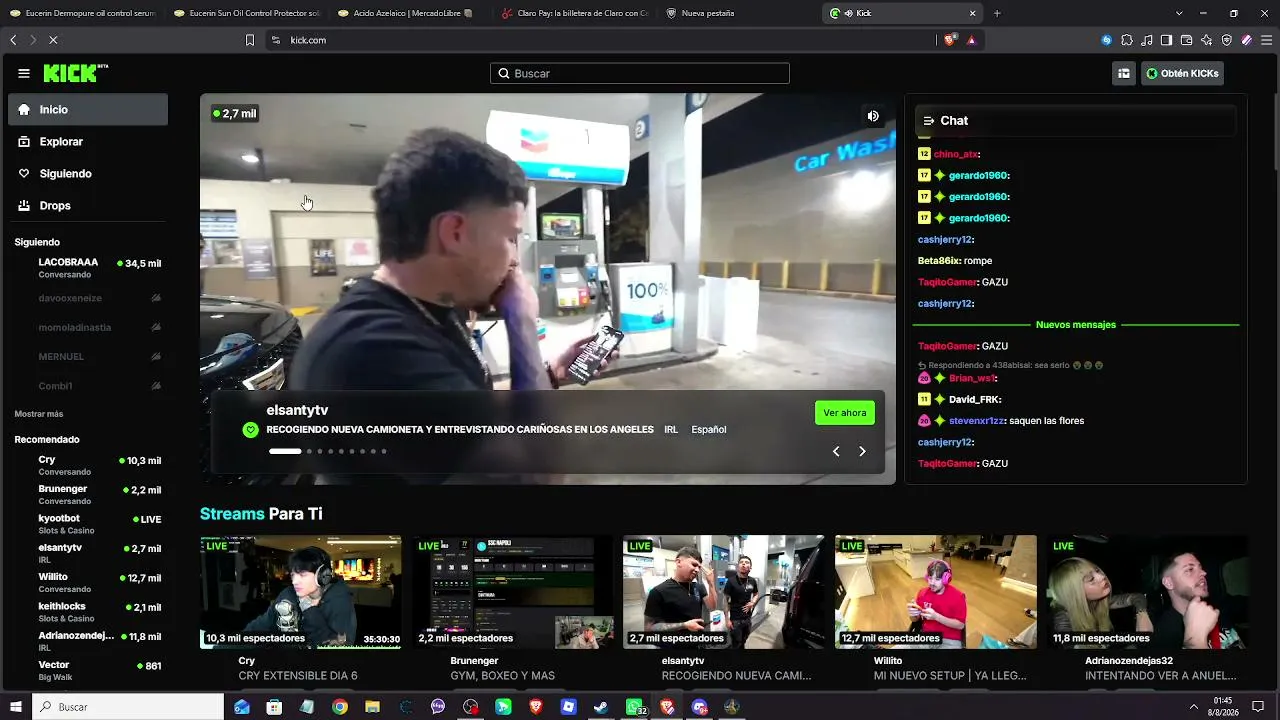Open Willito stream thumbnail
1280x720 pixels.
(936, 592)
